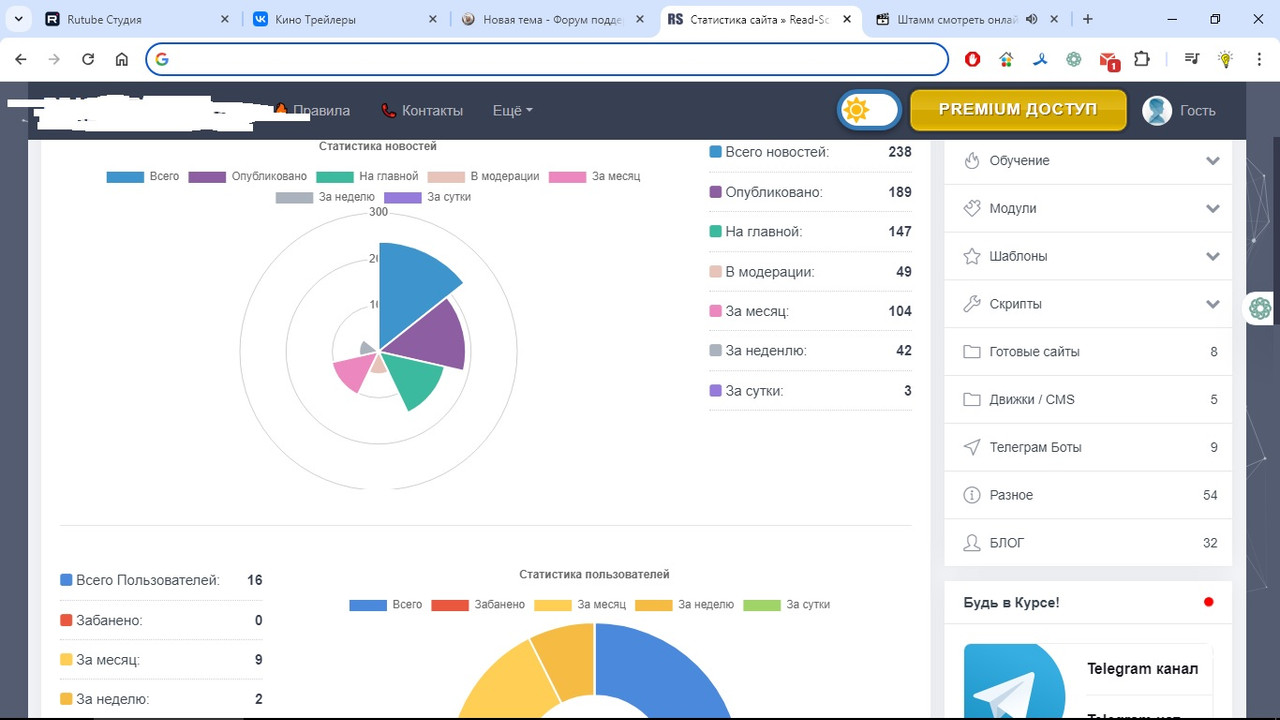This screenshot has height=720, width=1280.
Task: Expand the Обучение section chevron
Action: tap(1213, 161)
